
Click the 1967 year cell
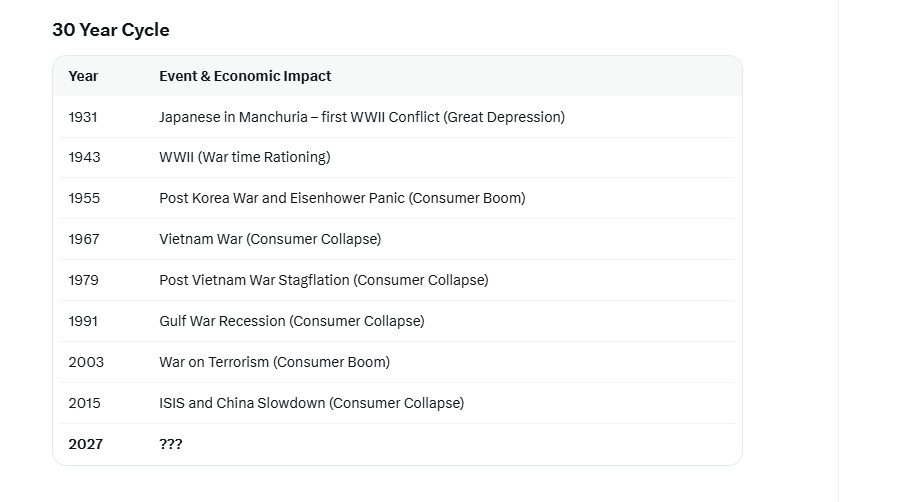[84, 239]
